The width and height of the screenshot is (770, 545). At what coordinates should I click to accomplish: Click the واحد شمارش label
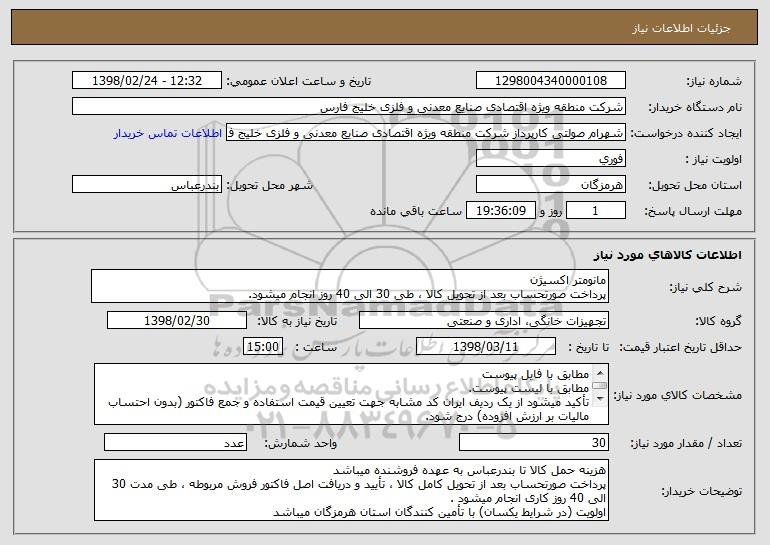click(x=301, y=443)
